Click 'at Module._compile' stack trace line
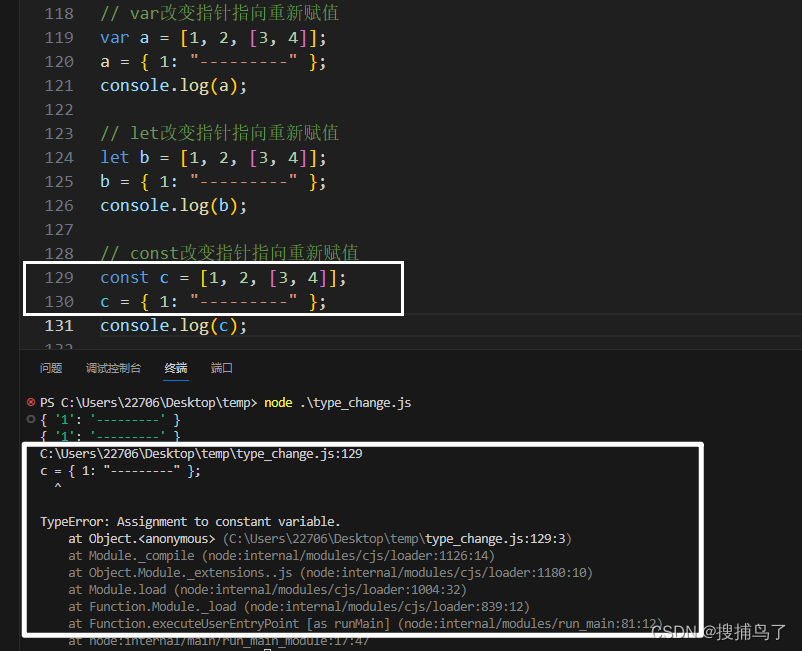This screenshot has width=802, height=651. (x=281, y=556)
